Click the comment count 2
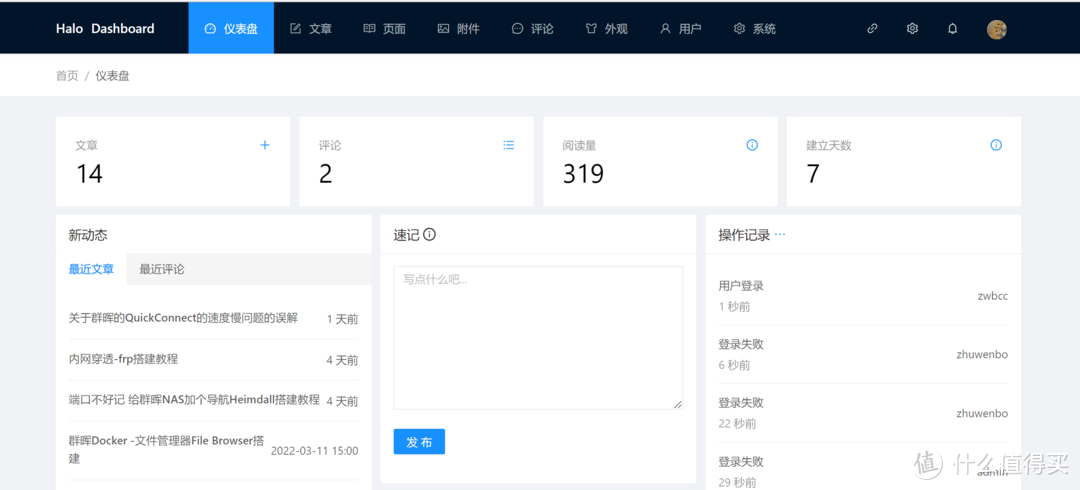 326,174
